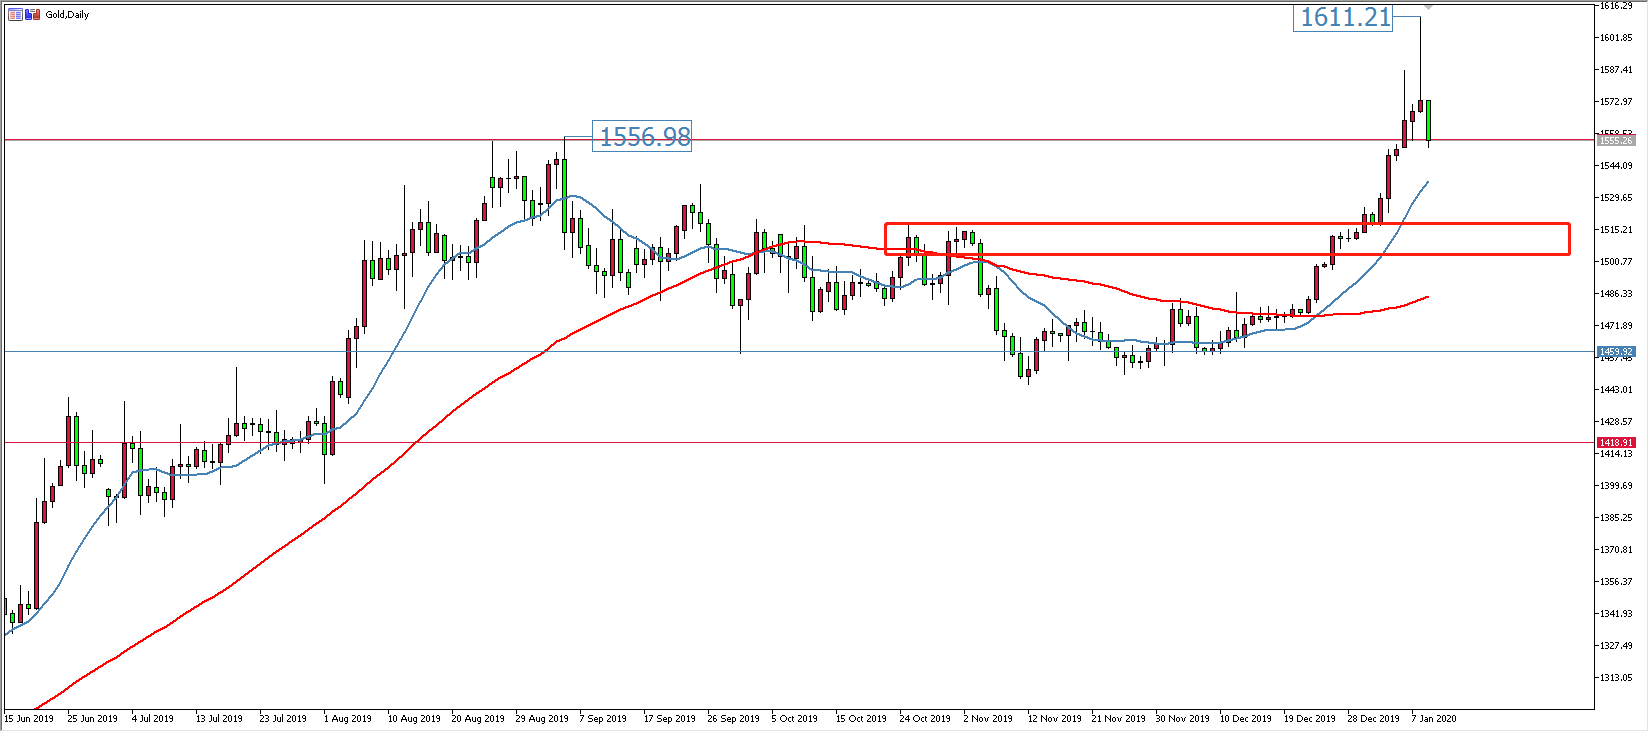Click the 1556.98 price label box

643,136
